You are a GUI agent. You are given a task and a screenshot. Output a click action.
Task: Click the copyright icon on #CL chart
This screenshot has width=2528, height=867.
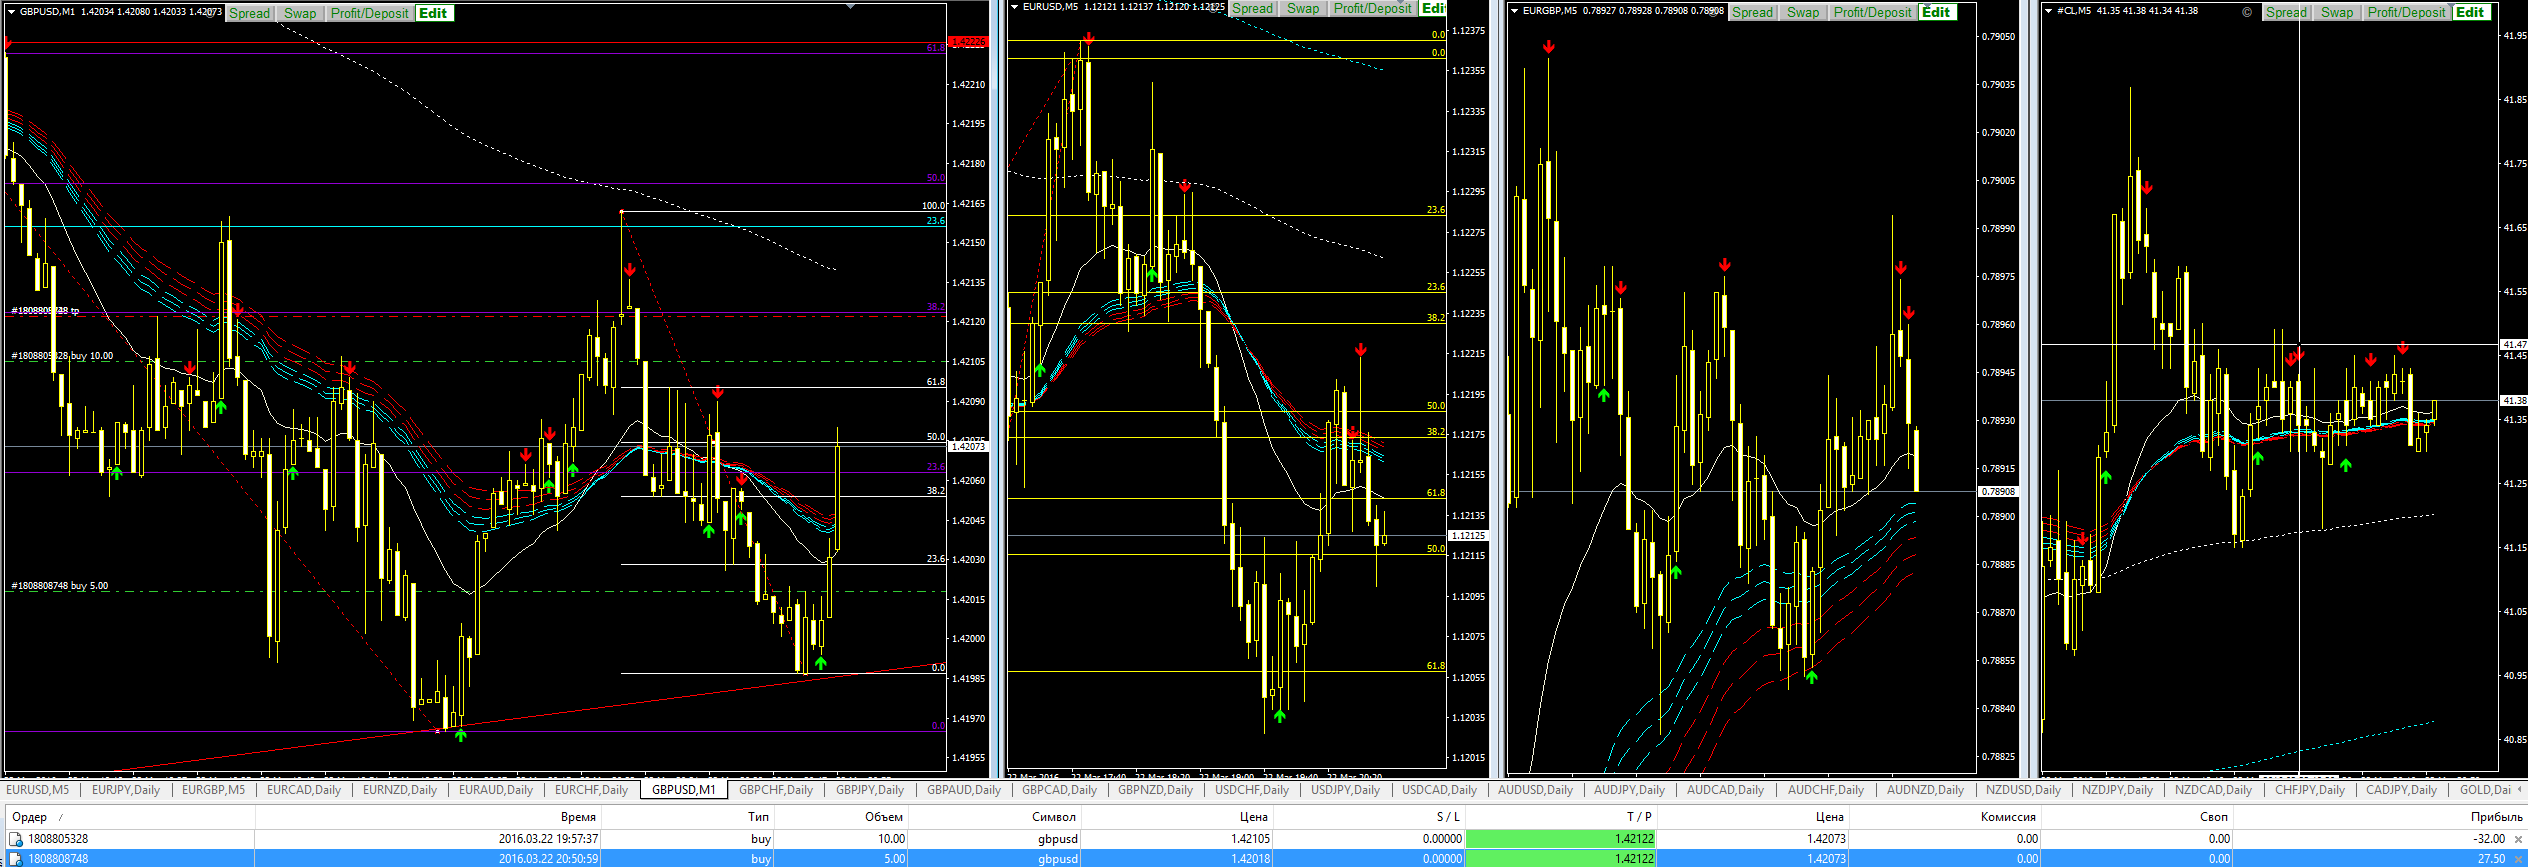coord(2247,12)
